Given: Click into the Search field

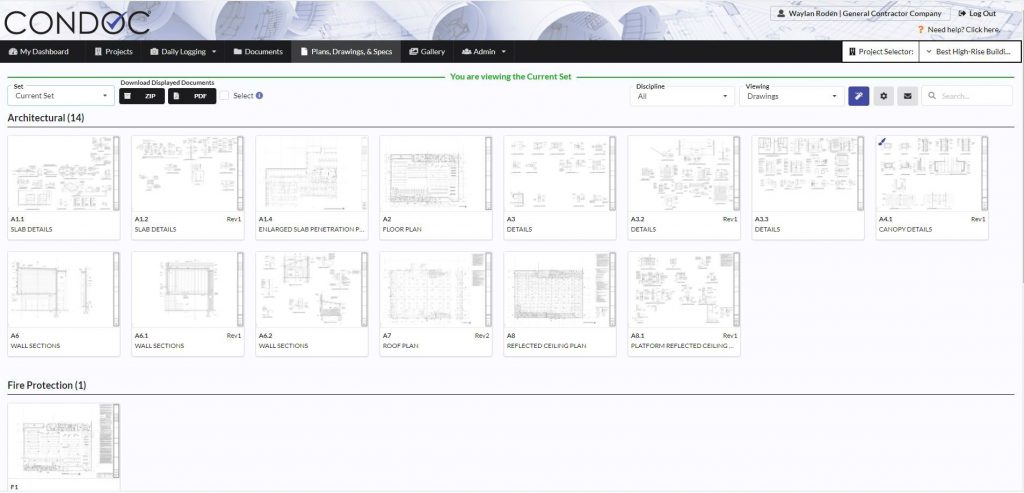Looking at the screenshot, I should point(967,96).
